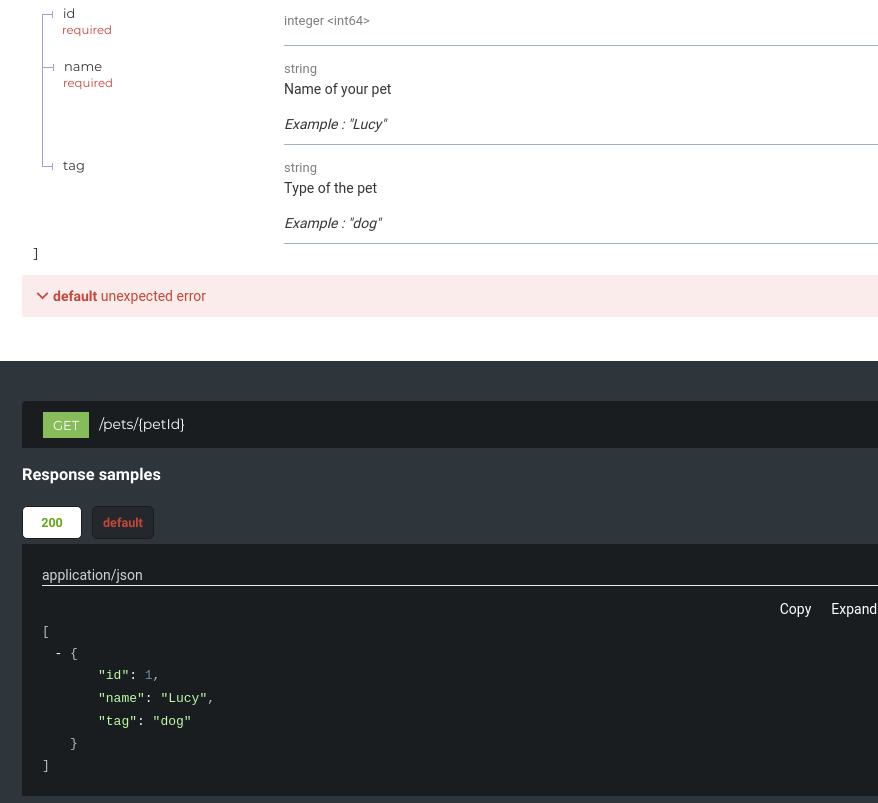Click Expand all in the sample panel
This screenshot has width=878, height=803.
[x=852, y=609]
